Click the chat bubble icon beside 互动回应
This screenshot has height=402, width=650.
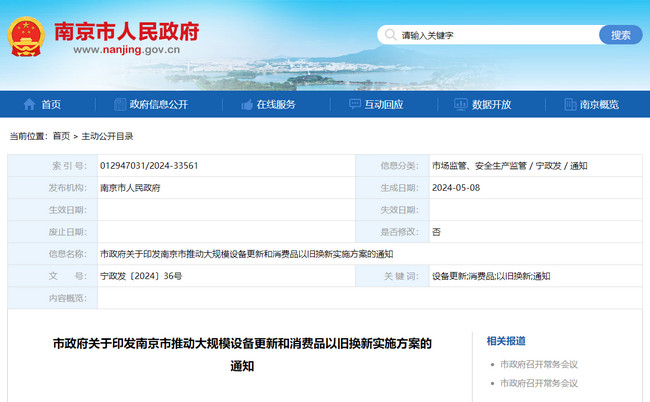click(x=355, y=104)
